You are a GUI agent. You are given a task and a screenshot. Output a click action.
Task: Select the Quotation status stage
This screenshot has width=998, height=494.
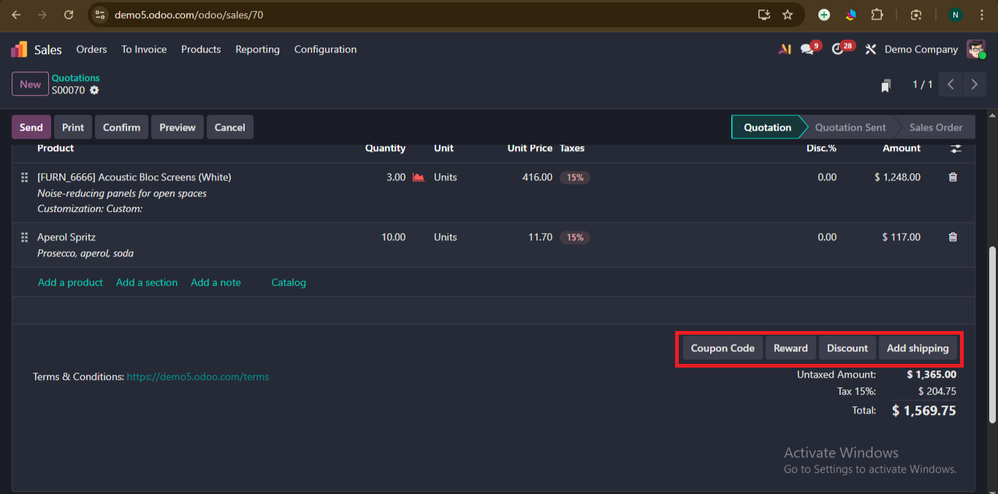coord(767,127)
